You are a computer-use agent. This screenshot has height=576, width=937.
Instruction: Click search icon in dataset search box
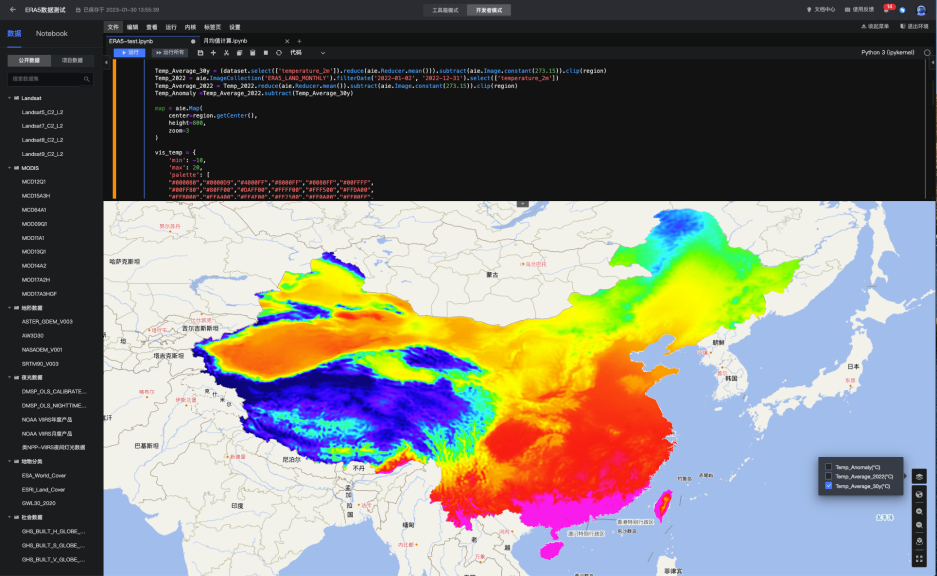(88, 78)
